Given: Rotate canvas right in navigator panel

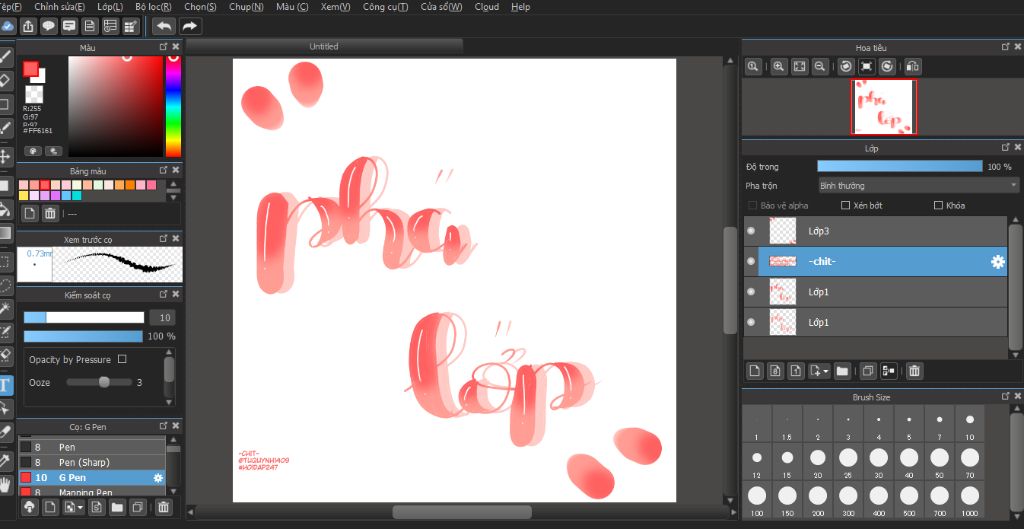Looking at the screenshot, I should click(887, 66).
